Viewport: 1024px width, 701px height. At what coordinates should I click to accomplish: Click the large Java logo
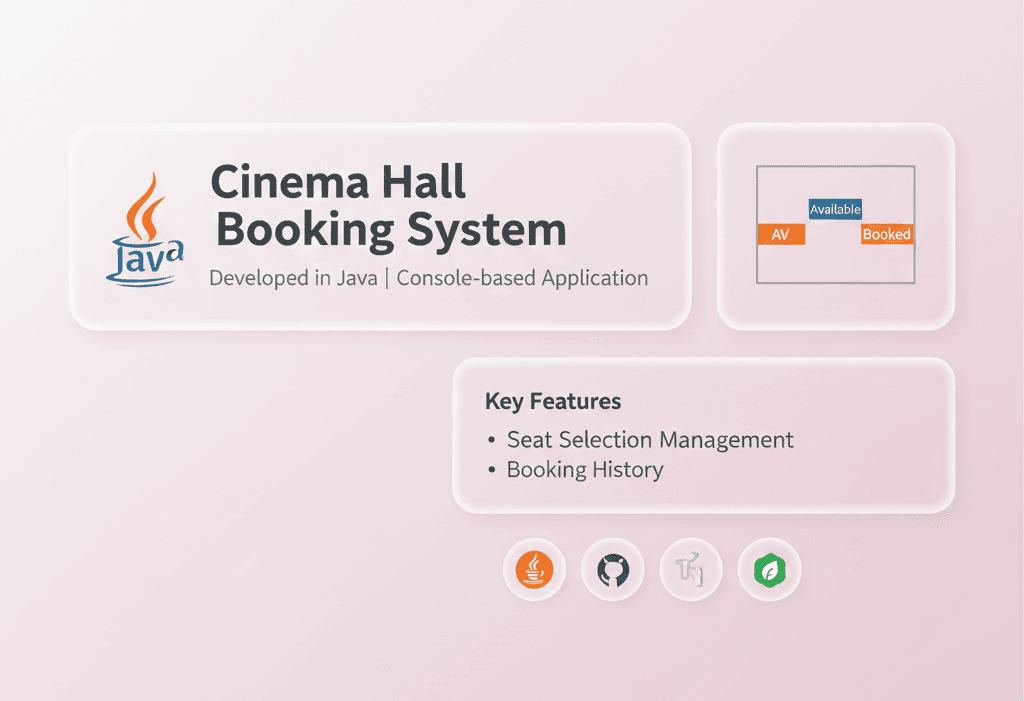point(145,229)
